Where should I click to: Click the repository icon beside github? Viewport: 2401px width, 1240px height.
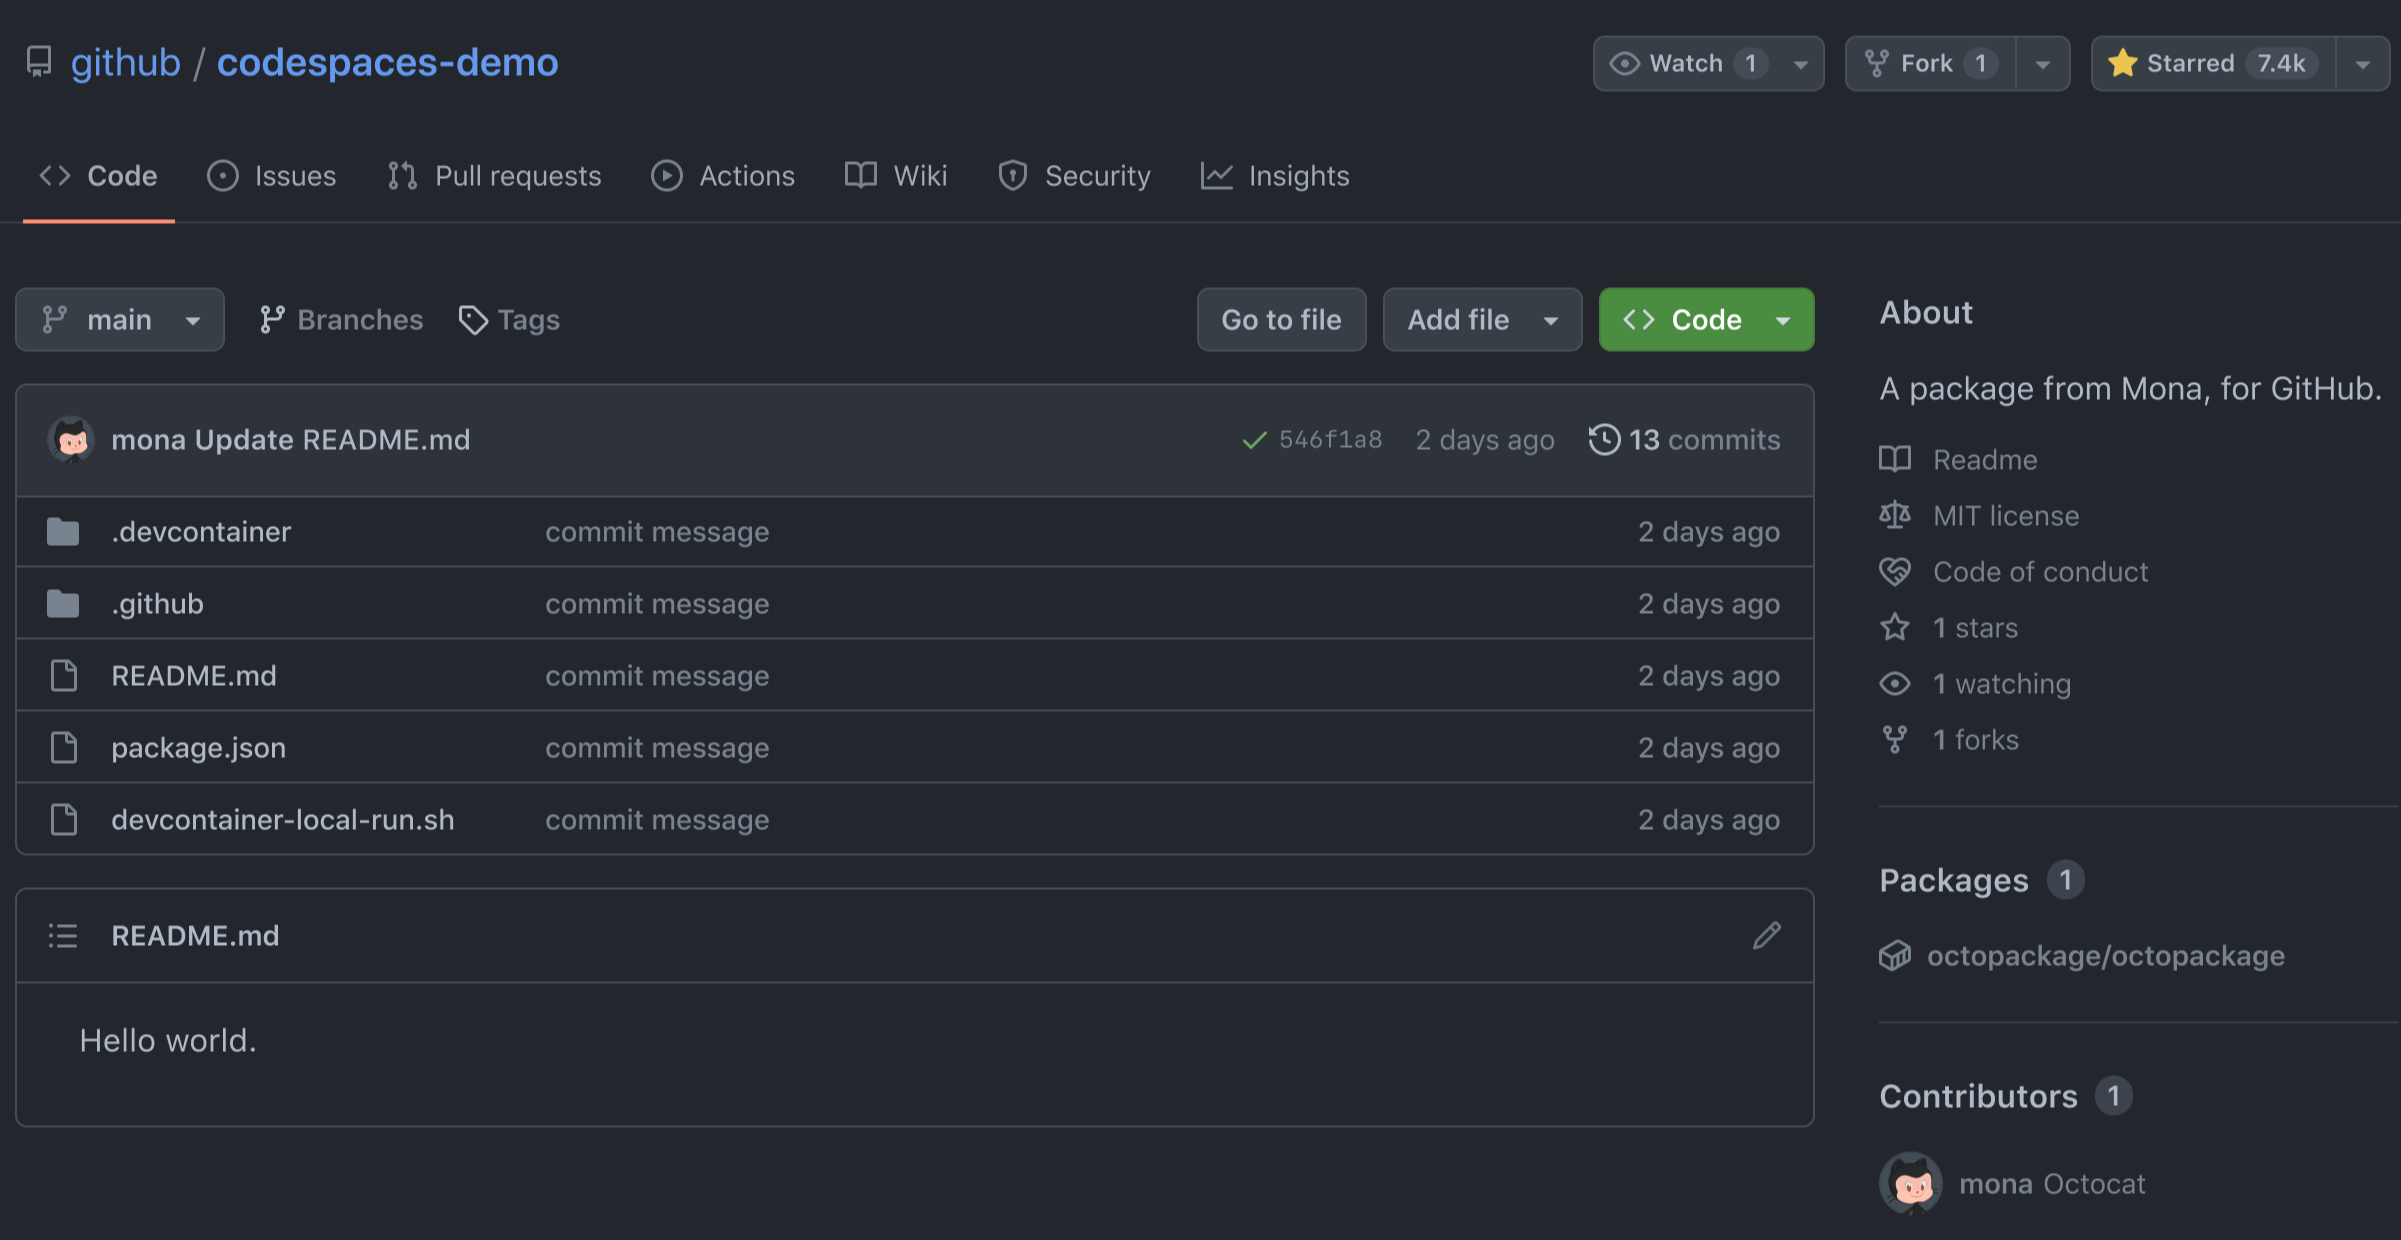pos(39,62)
